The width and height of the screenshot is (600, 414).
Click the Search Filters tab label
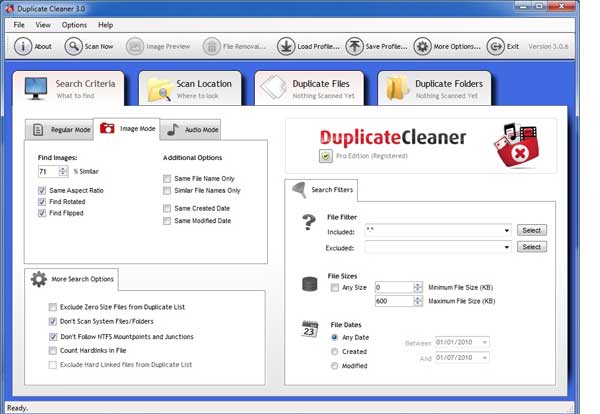pos(332,190)
